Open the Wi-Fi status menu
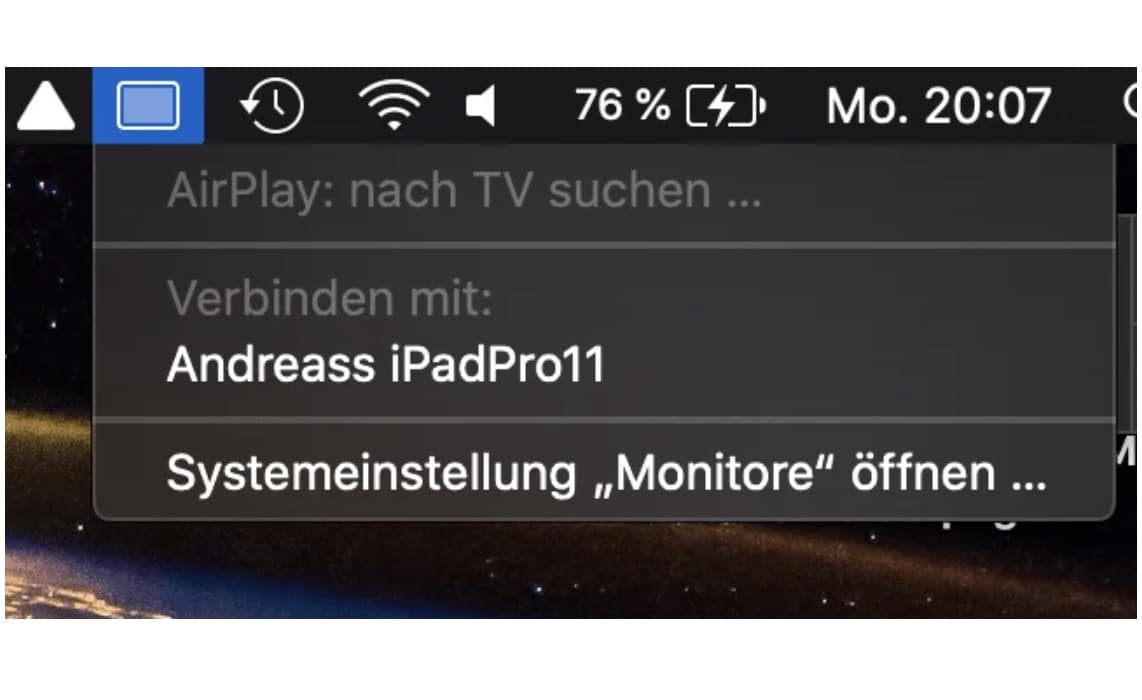 coord(394,106)
